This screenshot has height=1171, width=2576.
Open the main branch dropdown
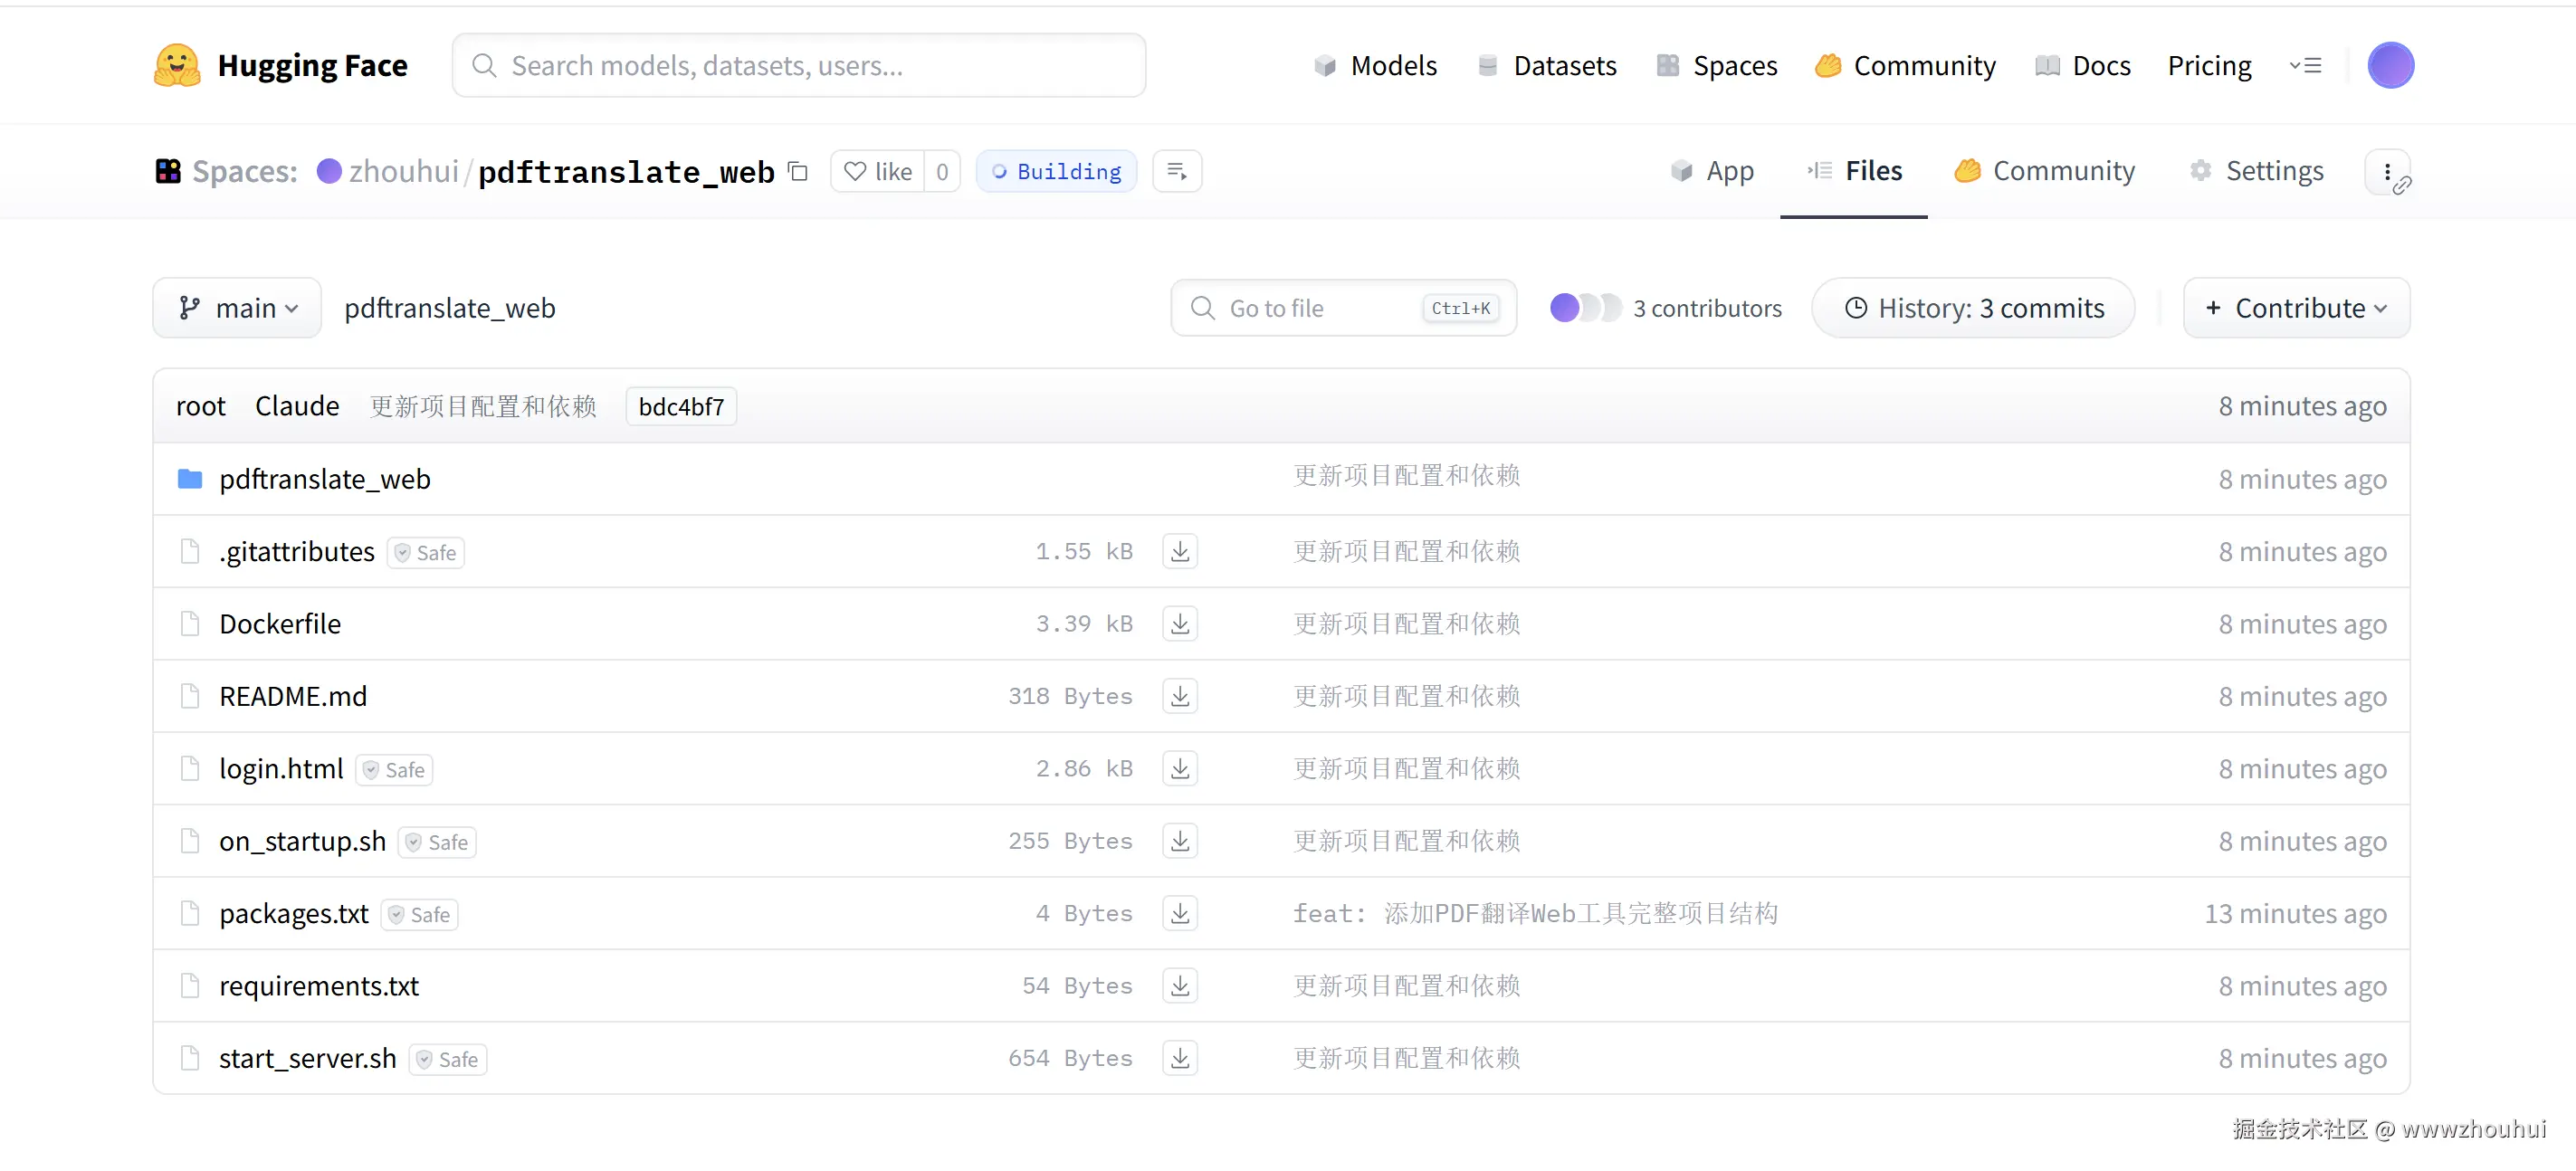pos(237,308)
